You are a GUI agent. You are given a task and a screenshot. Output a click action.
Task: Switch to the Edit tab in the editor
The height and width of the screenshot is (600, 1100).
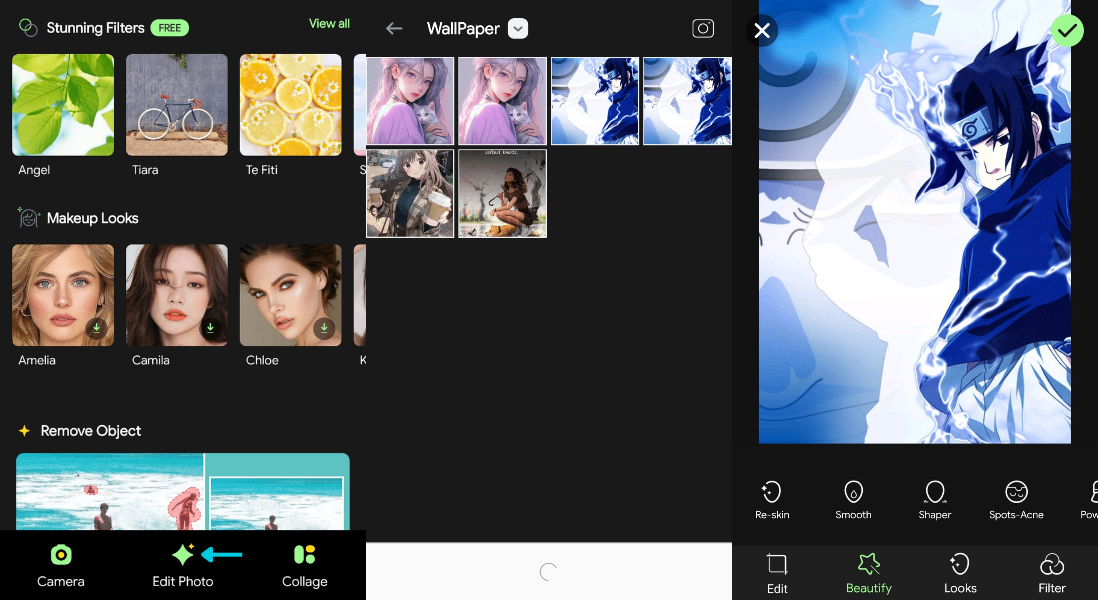[777, 573]
